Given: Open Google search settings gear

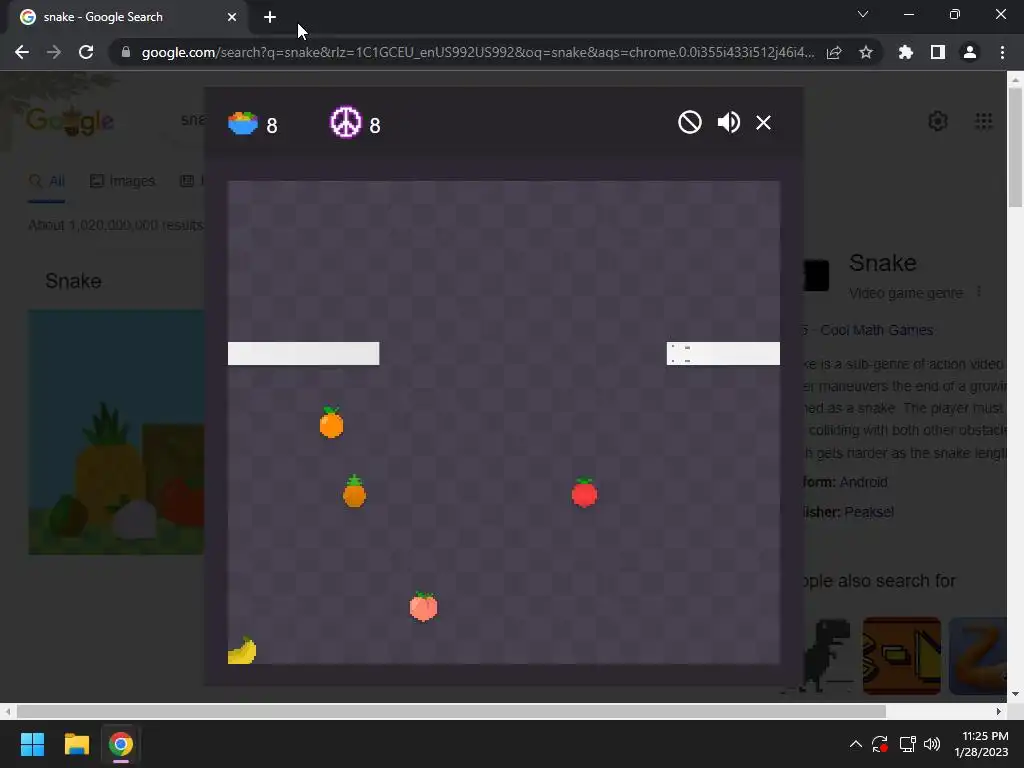Looking at the screenshot, I should (x=938, y=121).
